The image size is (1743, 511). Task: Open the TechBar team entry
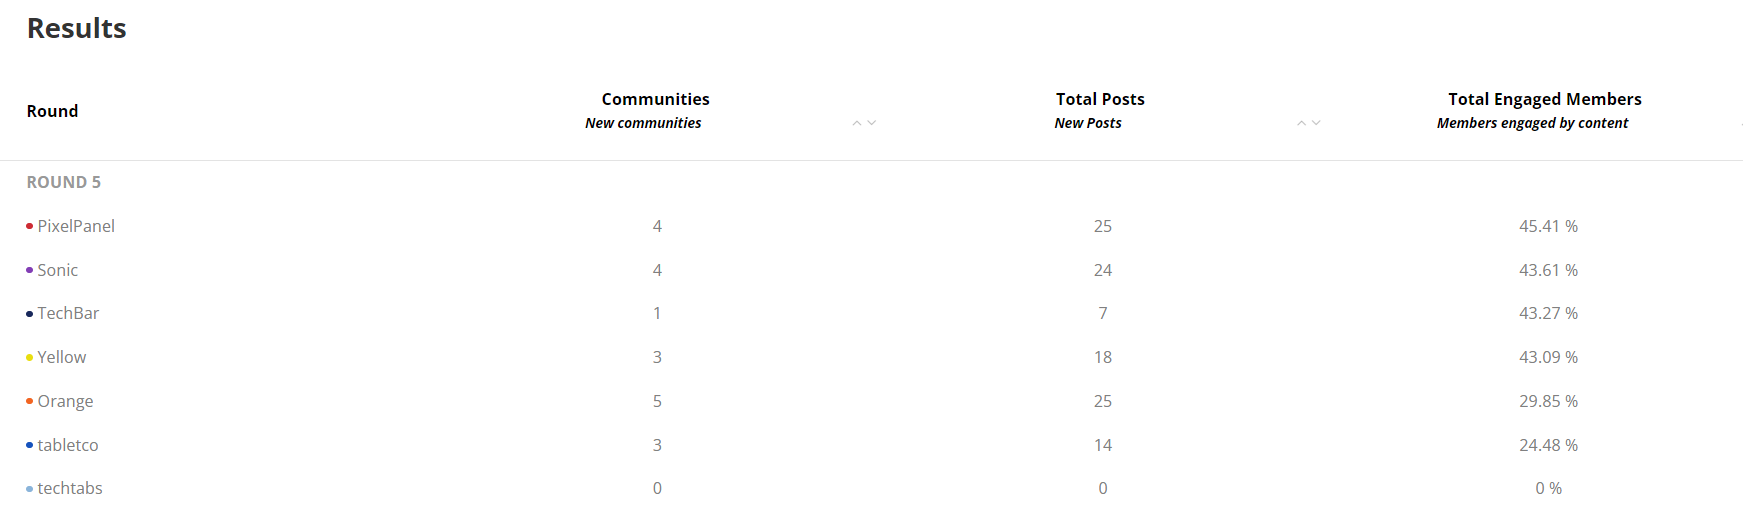point(68,313)
